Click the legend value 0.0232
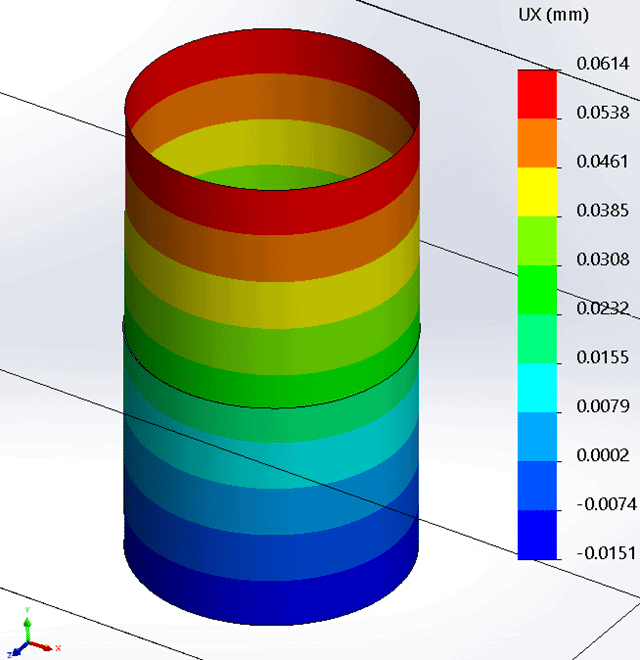Viewport: 640px width, 660px height. 603,308
